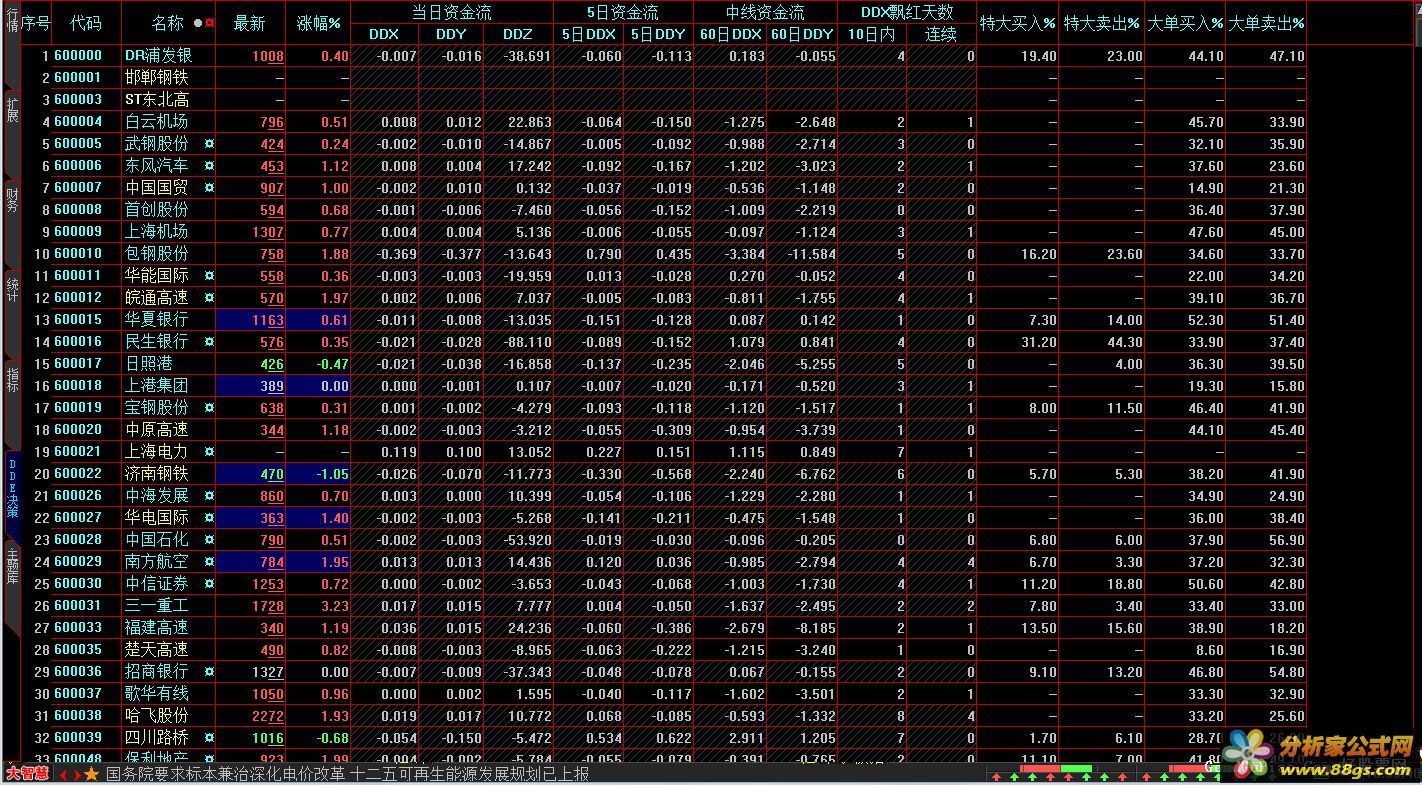Select the DR浦发银 stock row
The width and height of the screenshot is (1422, 785).
(x=664, y=56)
